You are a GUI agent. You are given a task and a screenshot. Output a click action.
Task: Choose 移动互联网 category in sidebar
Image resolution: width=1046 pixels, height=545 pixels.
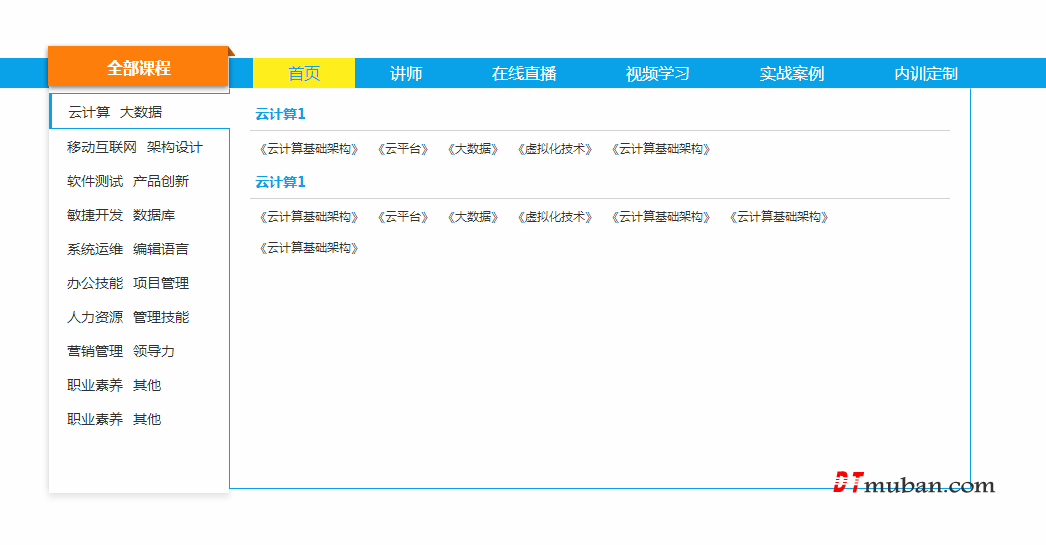(102, 147)
